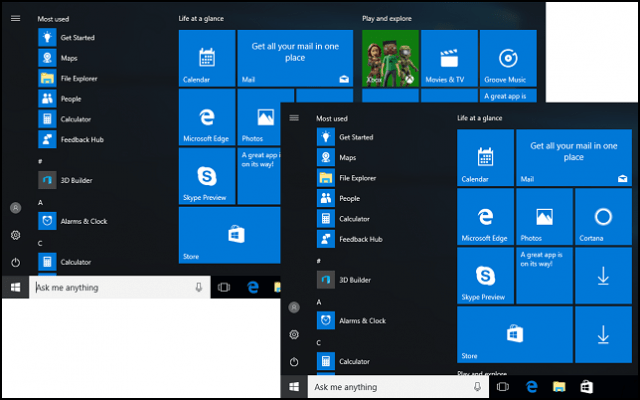Viewport: 640px width, 400px height.
Task: Open People in the back Start menu list
Action: [x=60, y=99]
